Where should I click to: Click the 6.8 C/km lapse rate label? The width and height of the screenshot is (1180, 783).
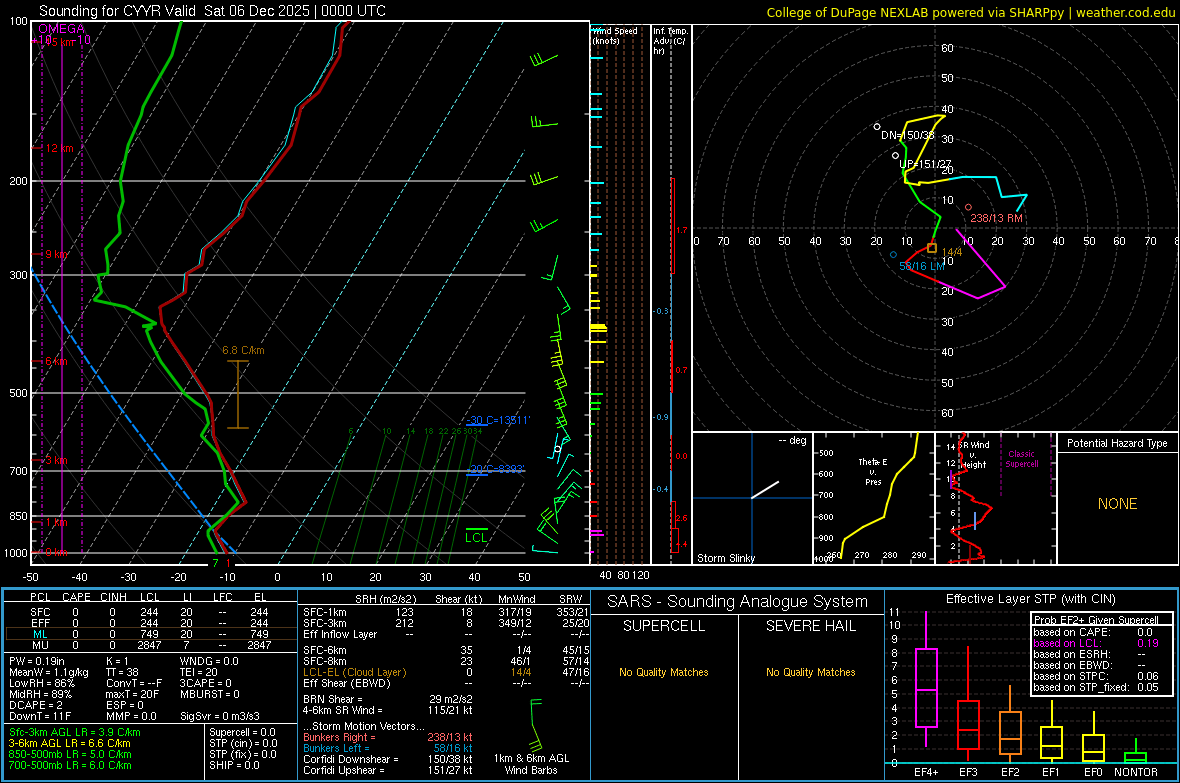243,350
